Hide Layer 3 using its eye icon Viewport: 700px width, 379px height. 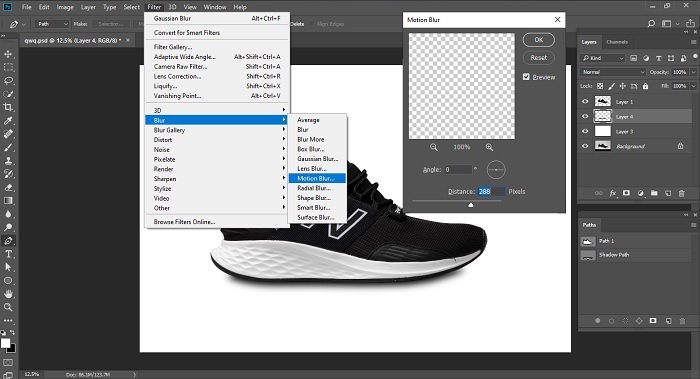tap(585, 131)
